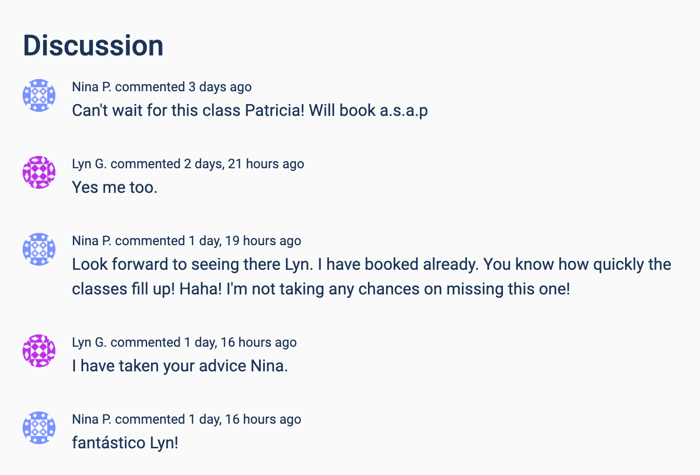Screen dimensions: 700x475
Task: Click Nina P.'s avatar on 'Look forward' comment
Action: pyautogui.click(x=39, y=249)
